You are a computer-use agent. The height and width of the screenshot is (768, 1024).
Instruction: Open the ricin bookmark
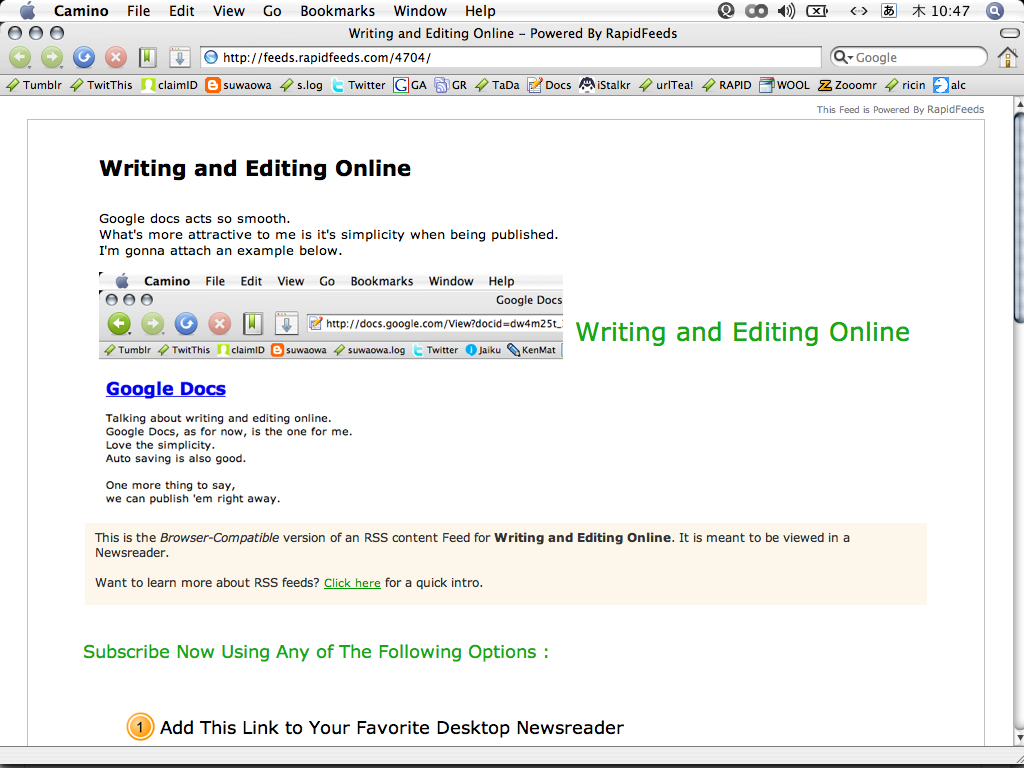(906, 85)
